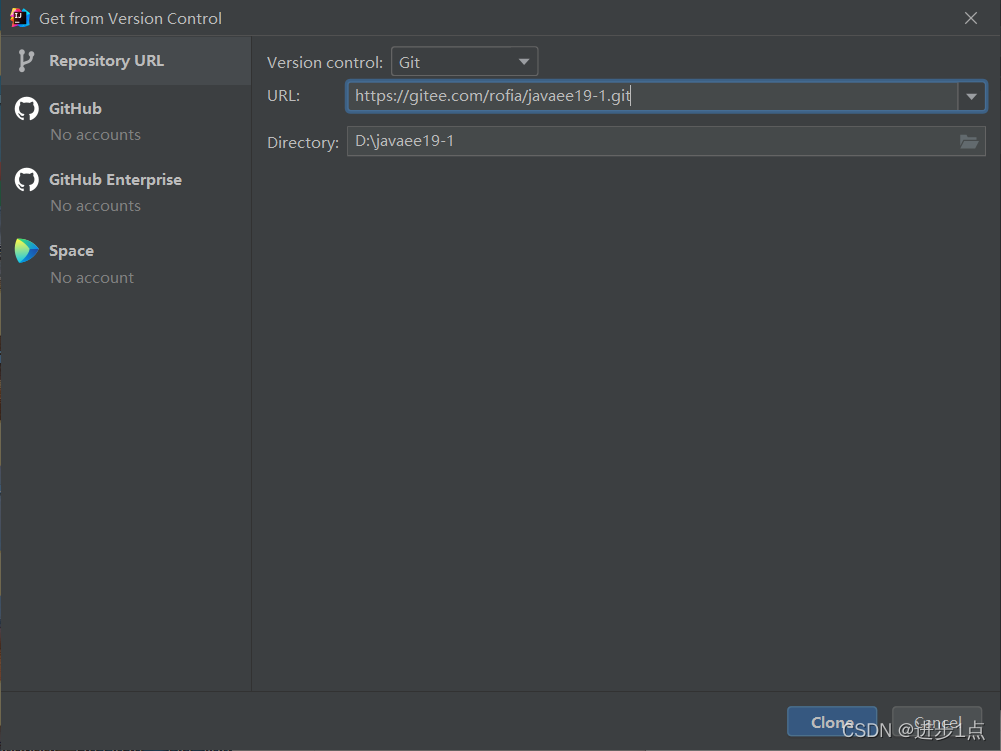This screenshot has width=1001, height=751.
Task: Close the Get from Version Control dialog
Action: pyautogui.click(x=971, y=18)
